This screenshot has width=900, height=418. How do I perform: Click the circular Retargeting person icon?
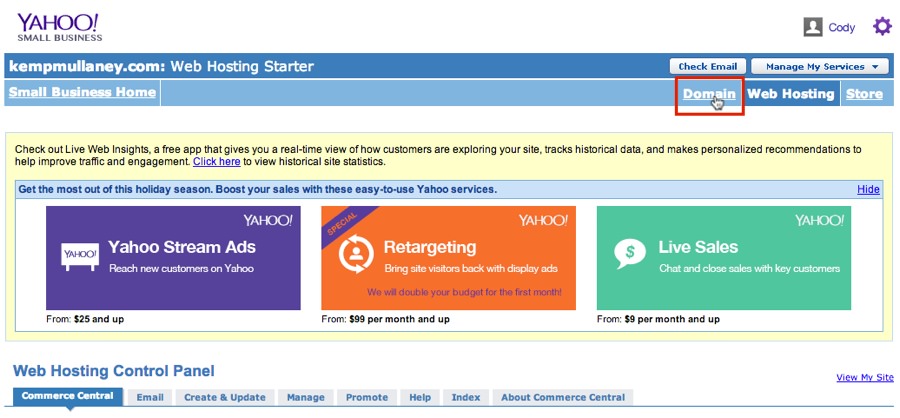click(356, 254)
